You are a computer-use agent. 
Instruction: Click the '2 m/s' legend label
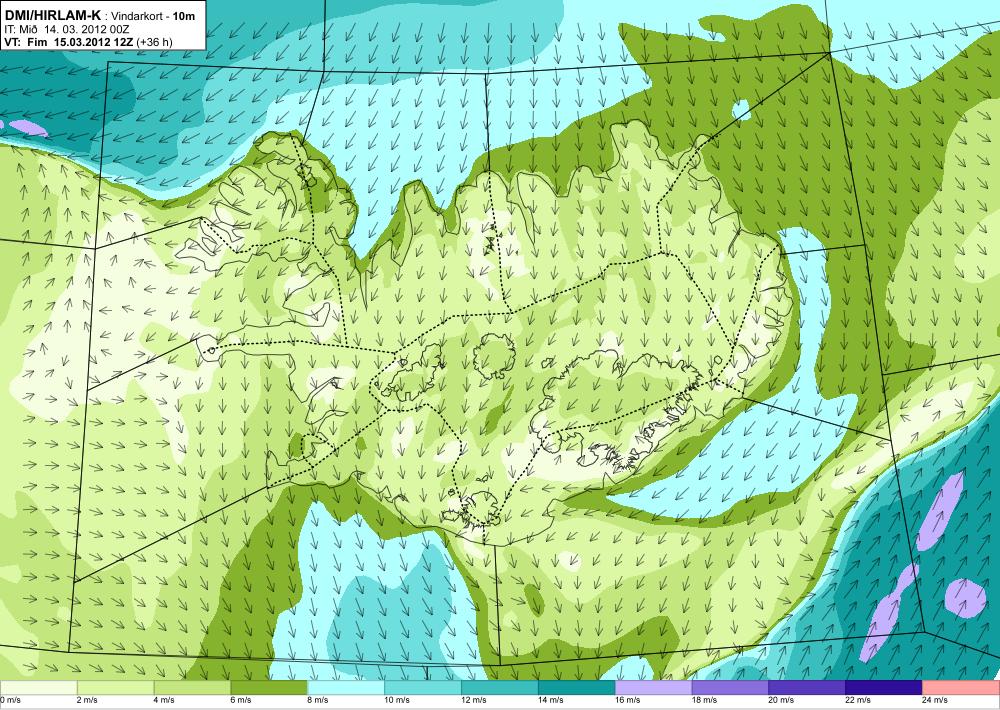pyautogui.click(x=87, y=700)
